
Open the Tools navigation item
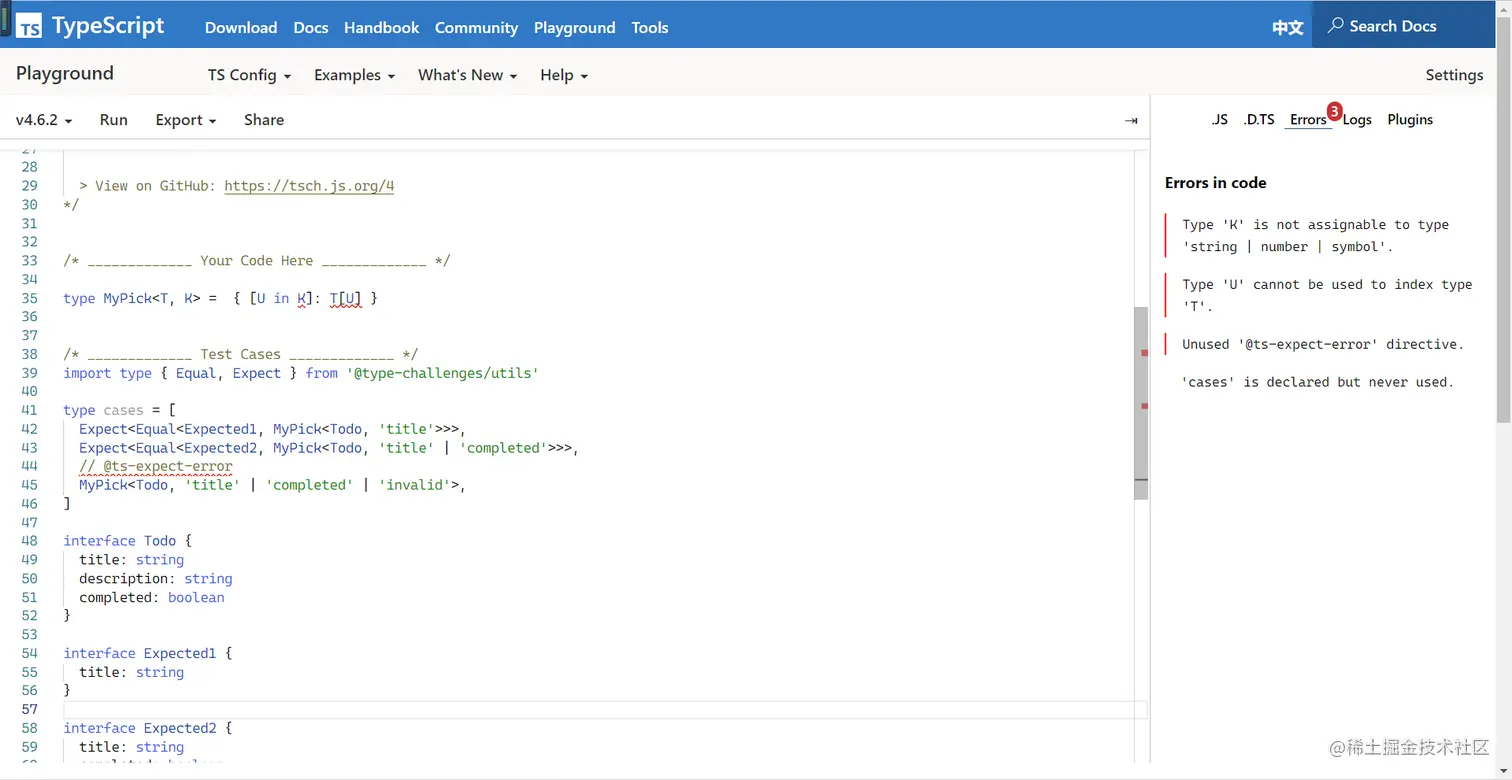(650, 27)
